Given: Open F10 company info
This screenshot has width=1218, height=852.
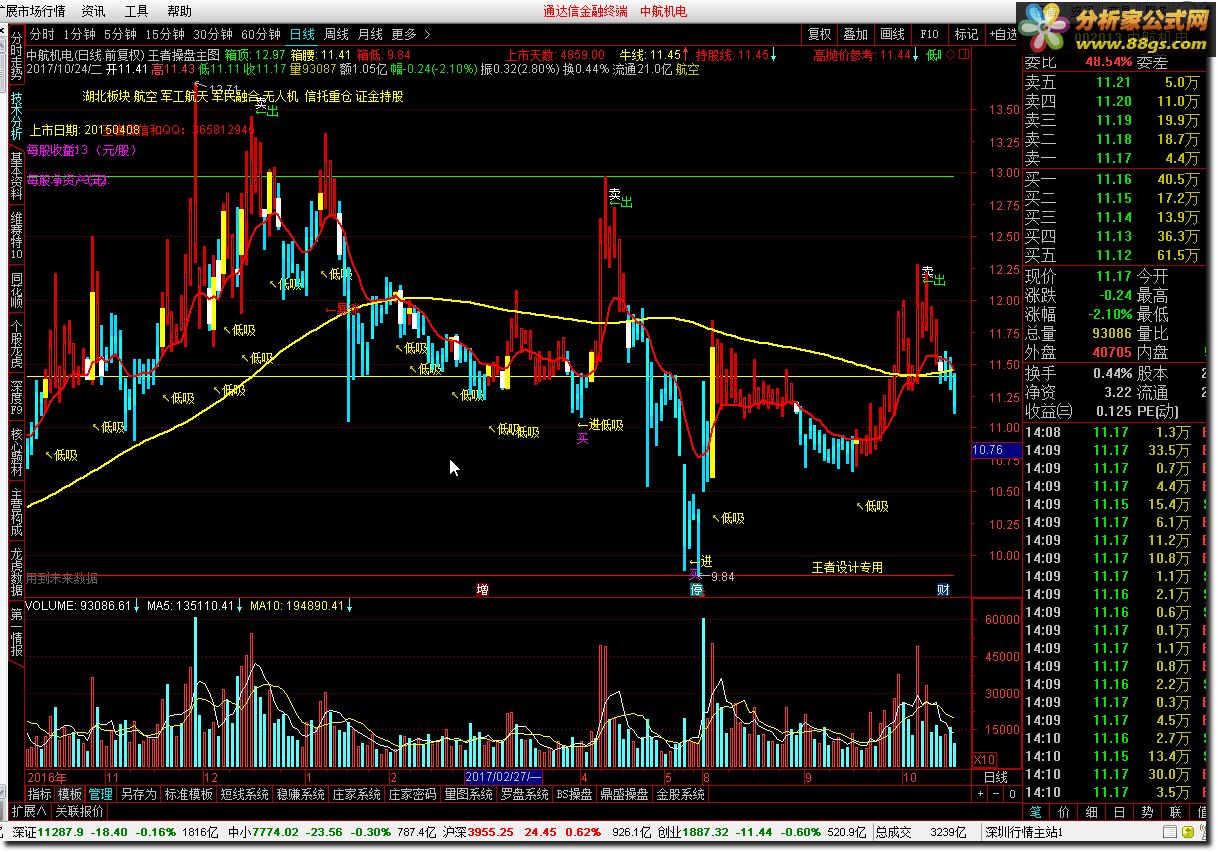Looking at the screenshot, I should coord(929,34).
